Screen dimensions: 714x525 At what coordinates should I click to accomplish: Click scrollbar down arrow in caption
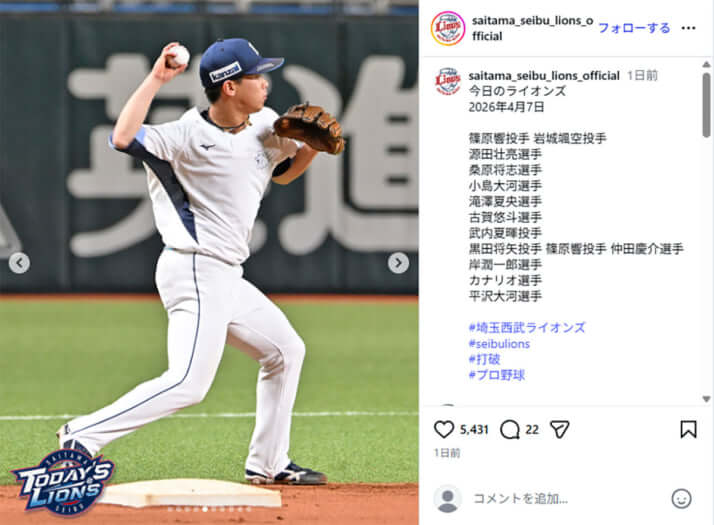[x=706, y=399]
